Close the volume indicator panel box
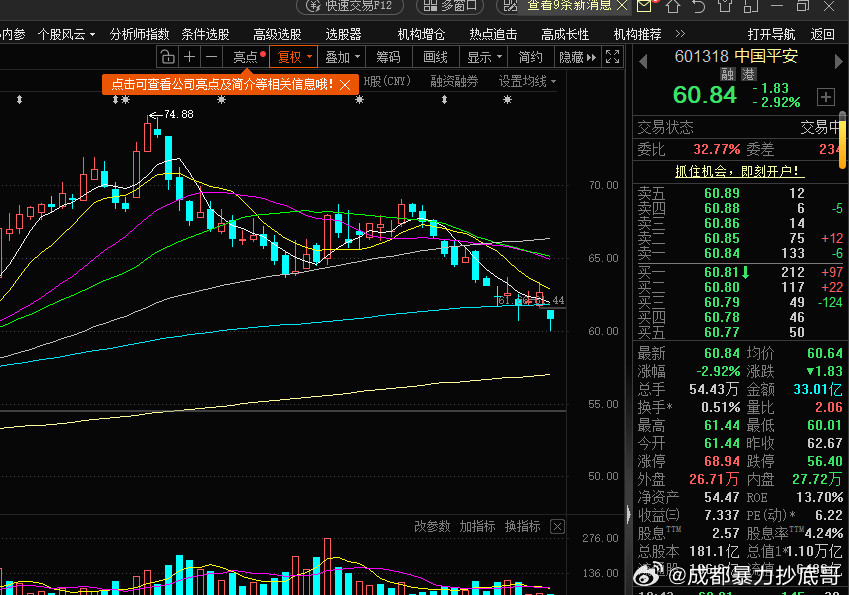 click(557, 526)
